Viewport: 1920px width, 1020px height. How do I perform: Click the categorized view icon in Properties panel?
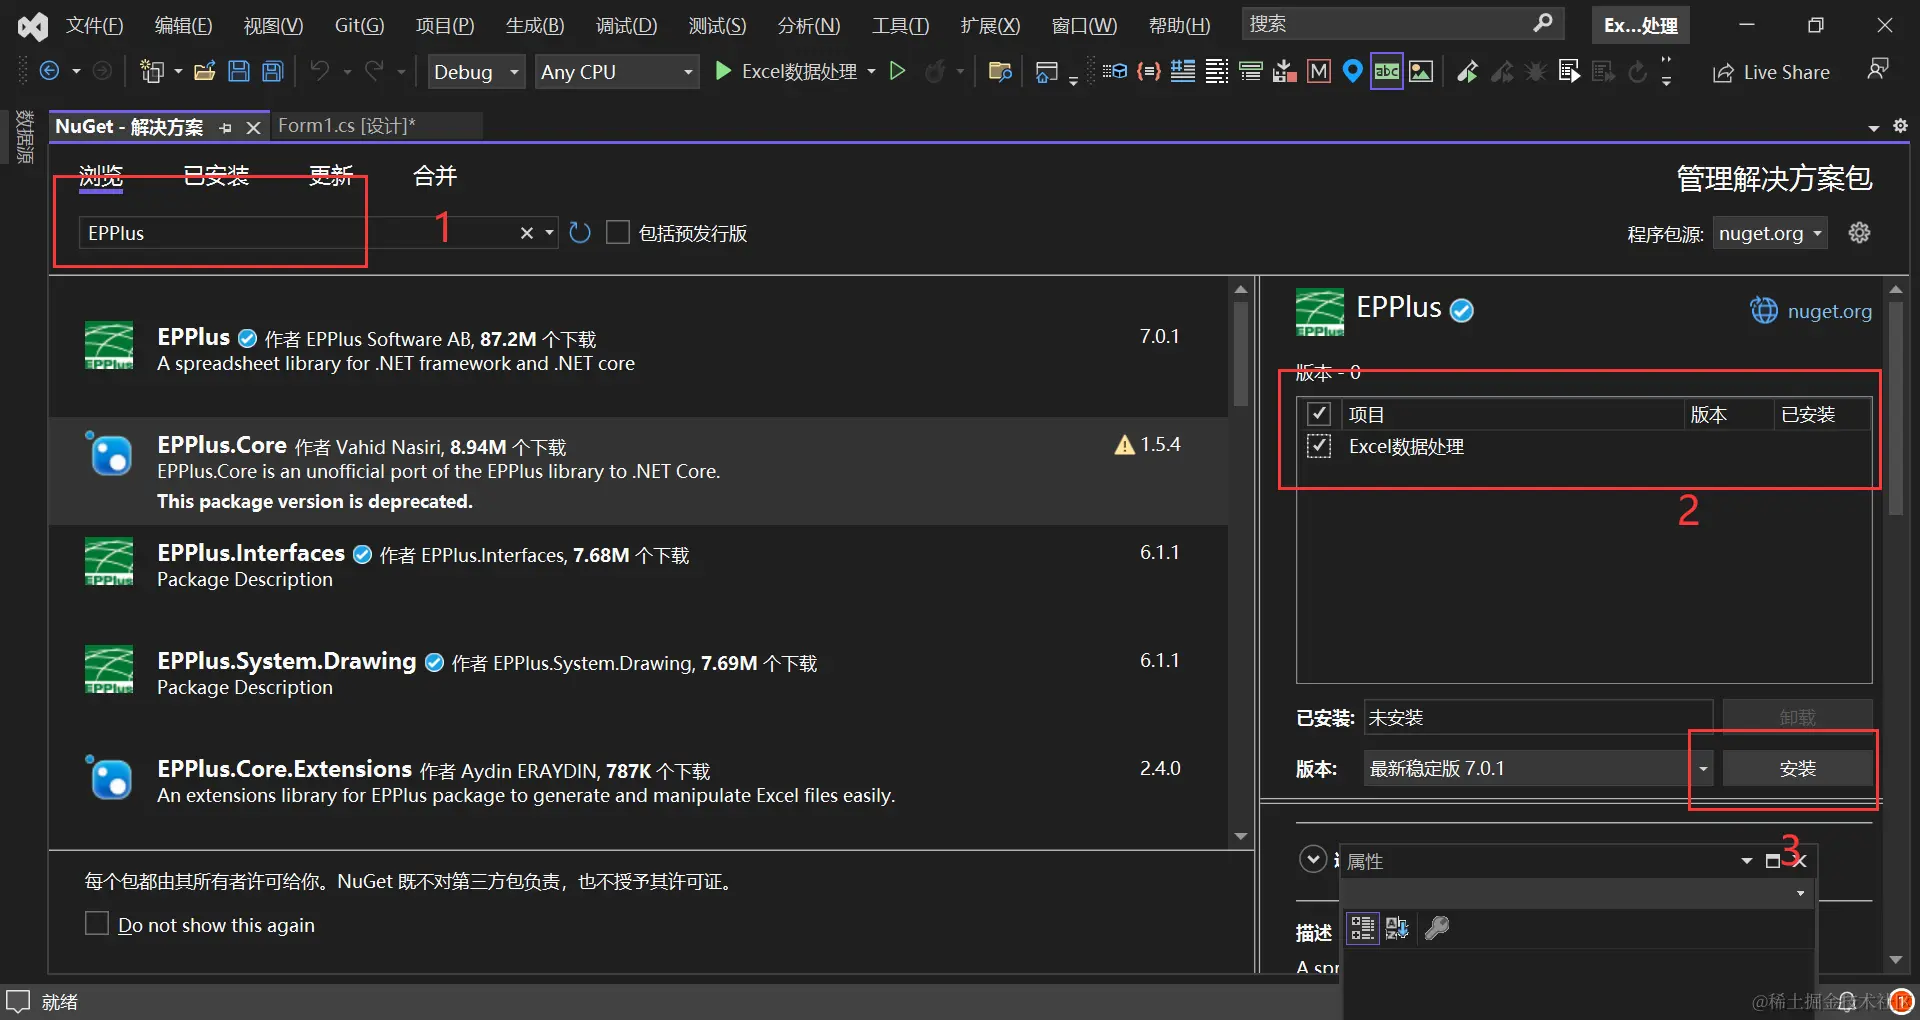click(1362, 928)
